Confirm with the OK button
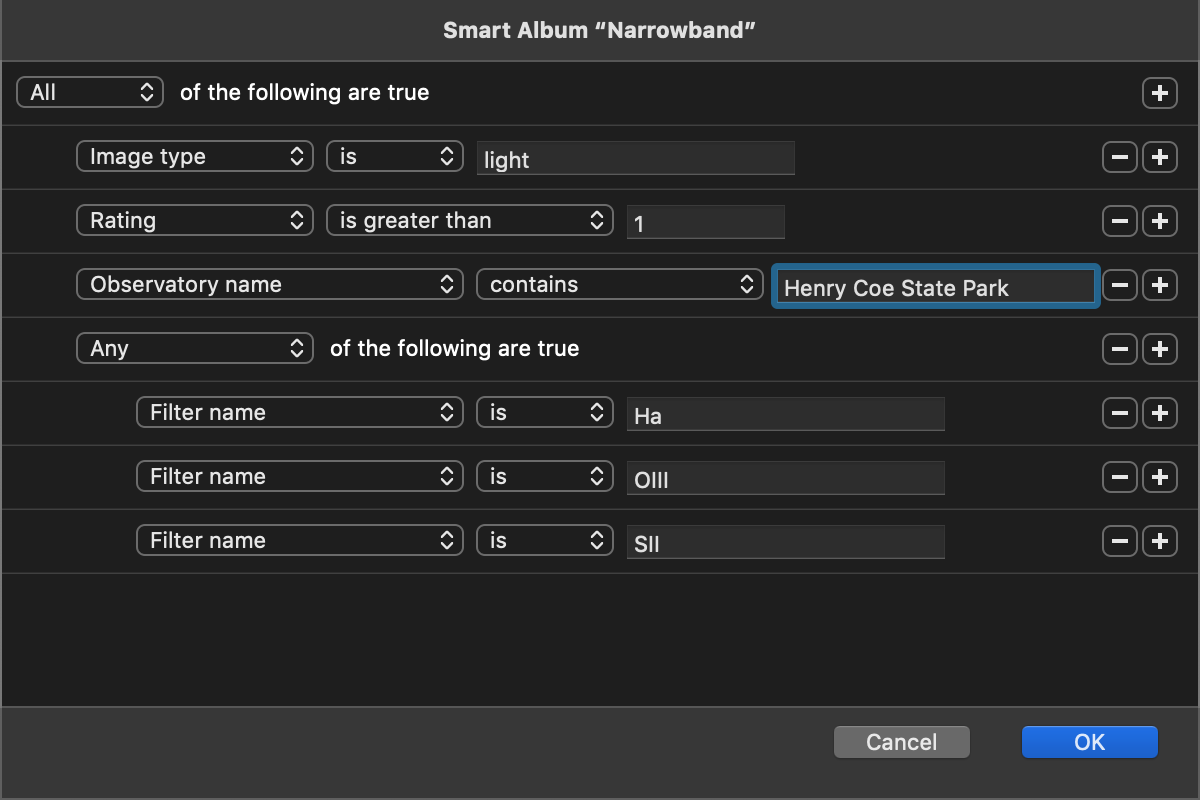 pos(1089,742)
